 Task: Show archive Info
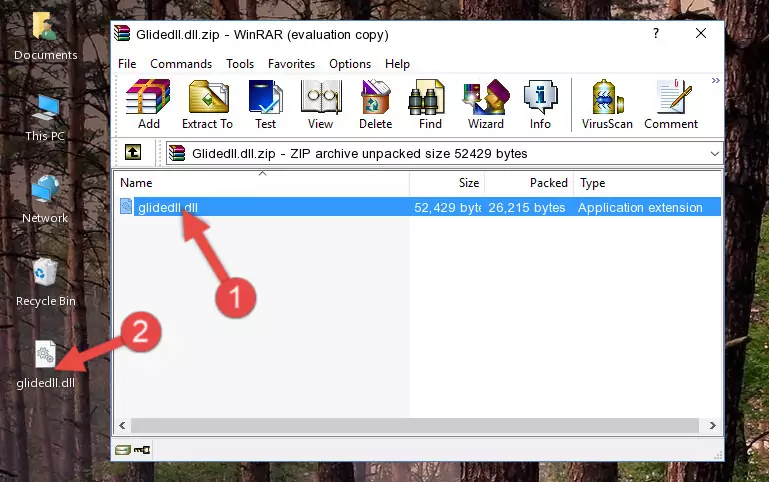[x=540, y=104]
